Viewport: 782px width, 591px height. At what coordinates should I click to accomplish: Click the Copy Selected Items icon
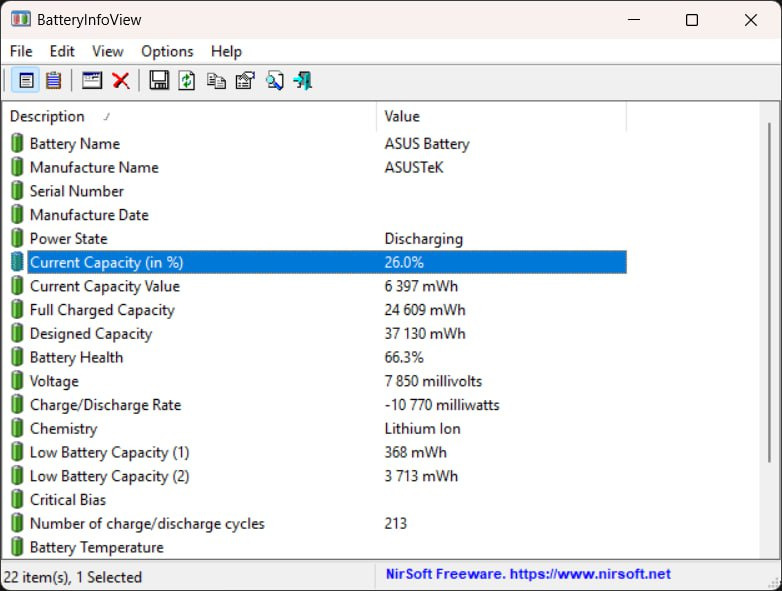click(216, 81)
